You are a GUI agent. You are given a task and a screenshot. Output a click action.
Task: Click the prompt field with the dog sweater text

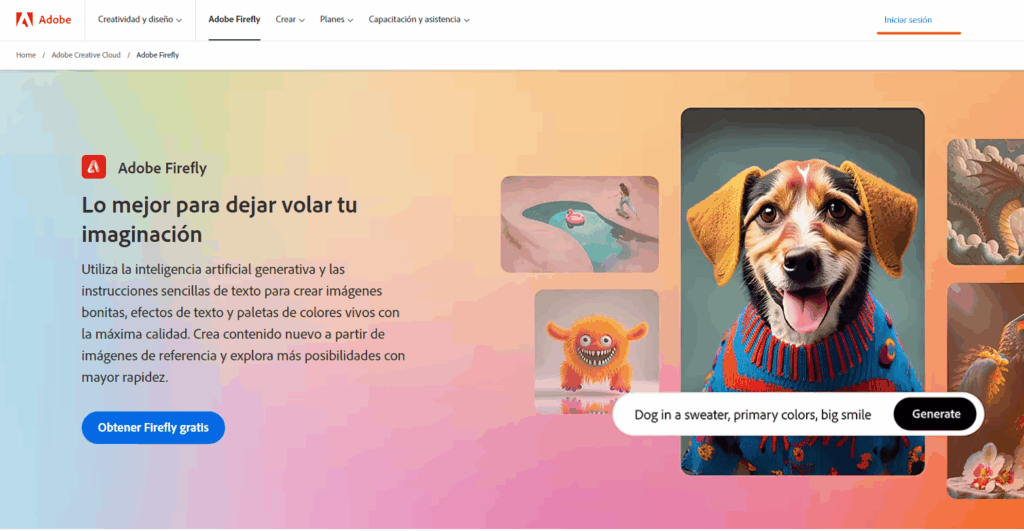tap(752, 415)
